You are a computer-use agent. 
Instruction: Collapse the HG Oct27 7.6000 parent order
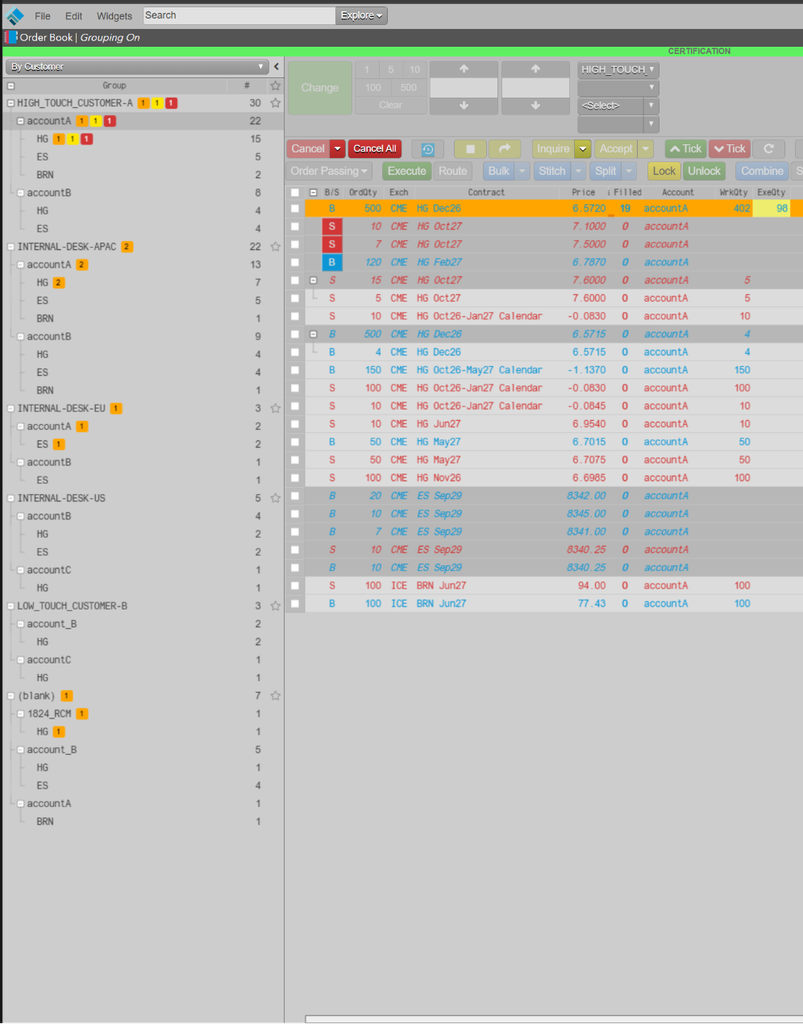pos(313,280)
